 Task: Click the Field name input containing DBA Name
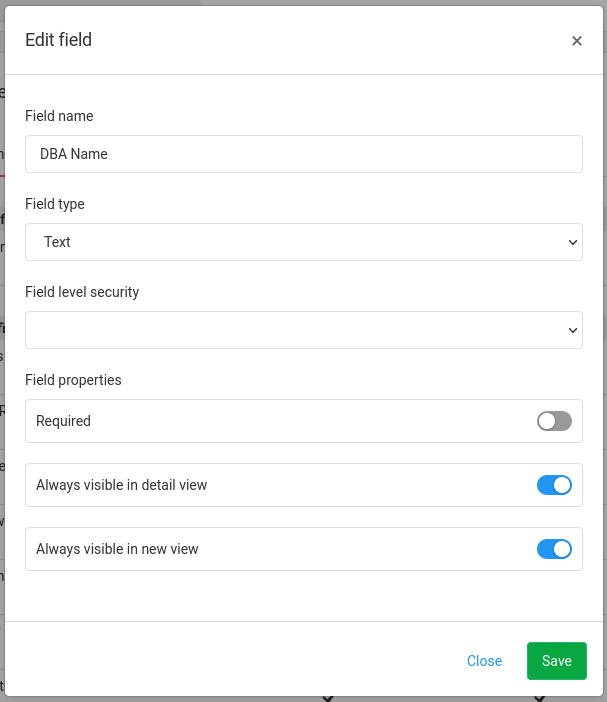(304, 154)
